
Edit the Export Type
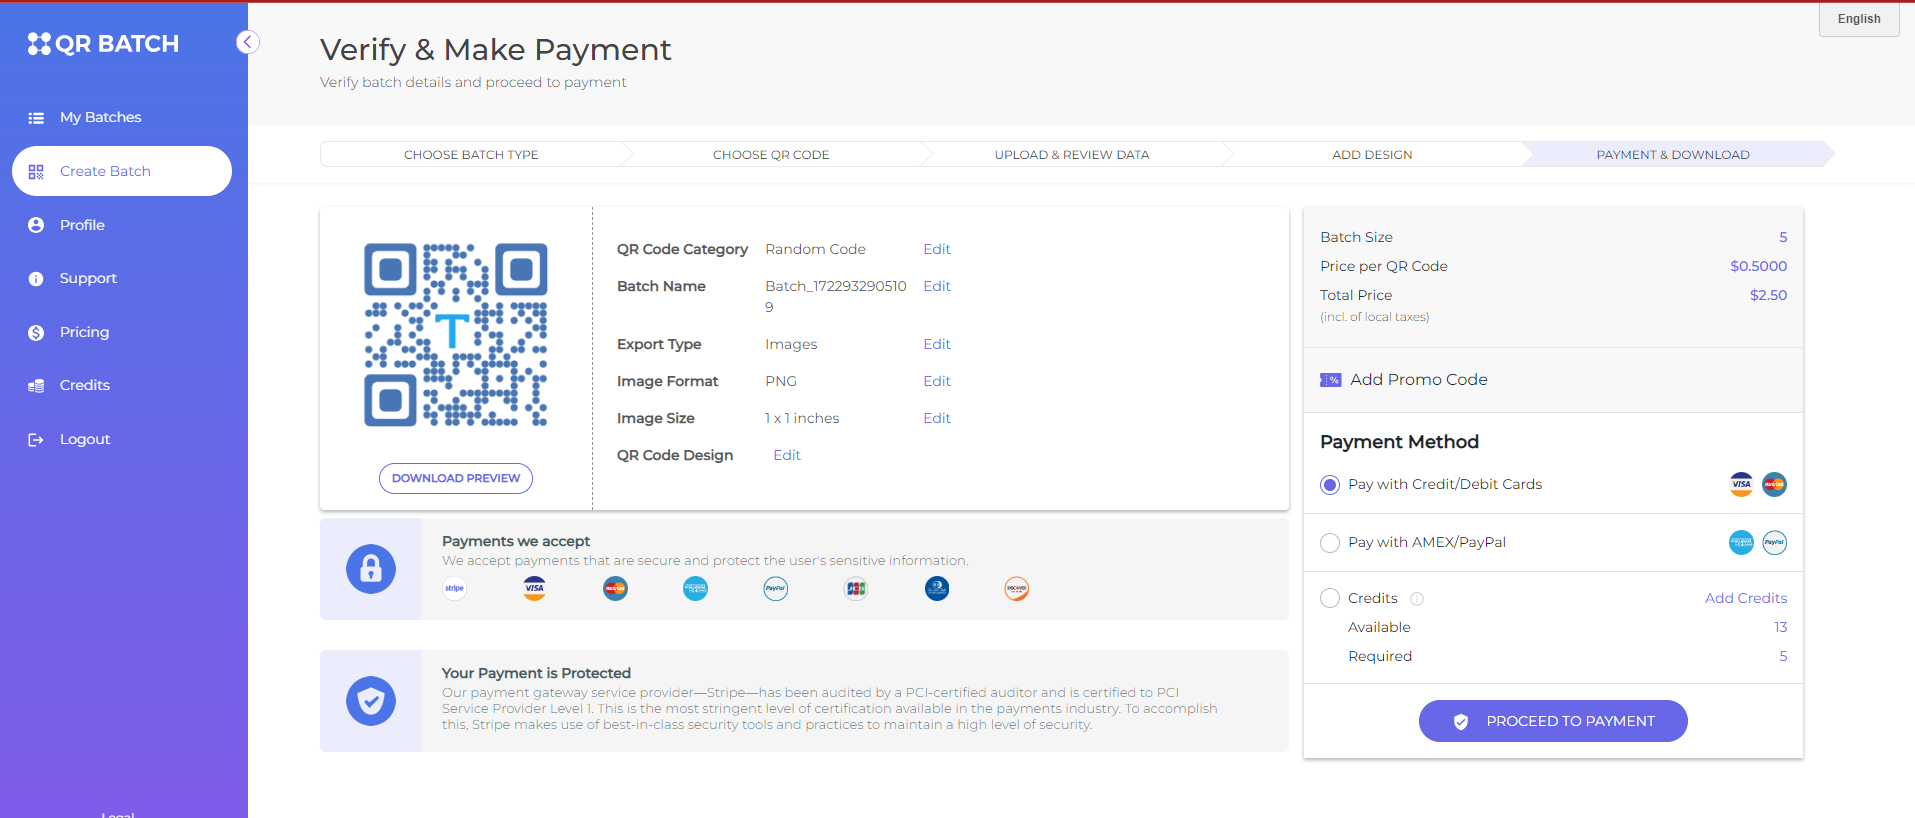(x=937, y=344)
